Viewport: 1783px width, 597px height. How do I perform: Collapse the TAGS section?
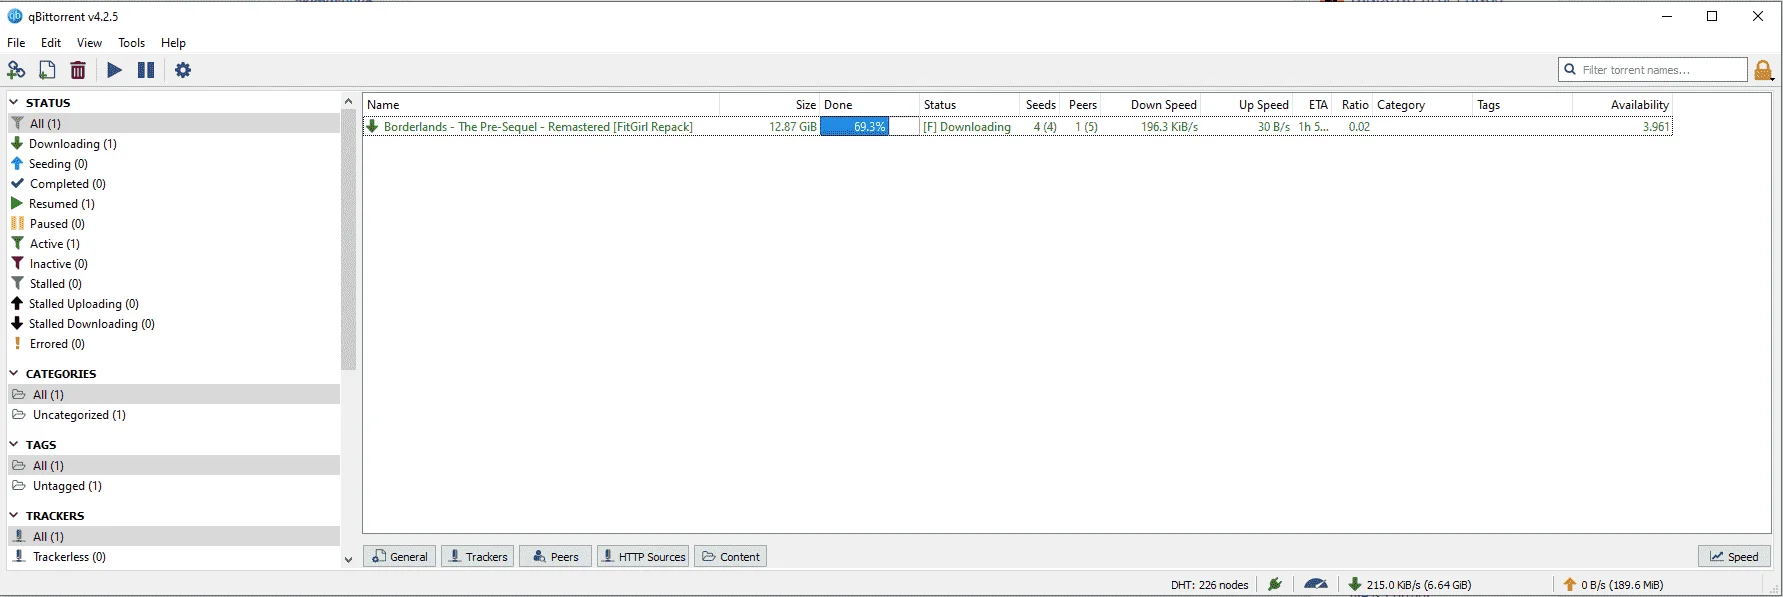click(14, 444)
